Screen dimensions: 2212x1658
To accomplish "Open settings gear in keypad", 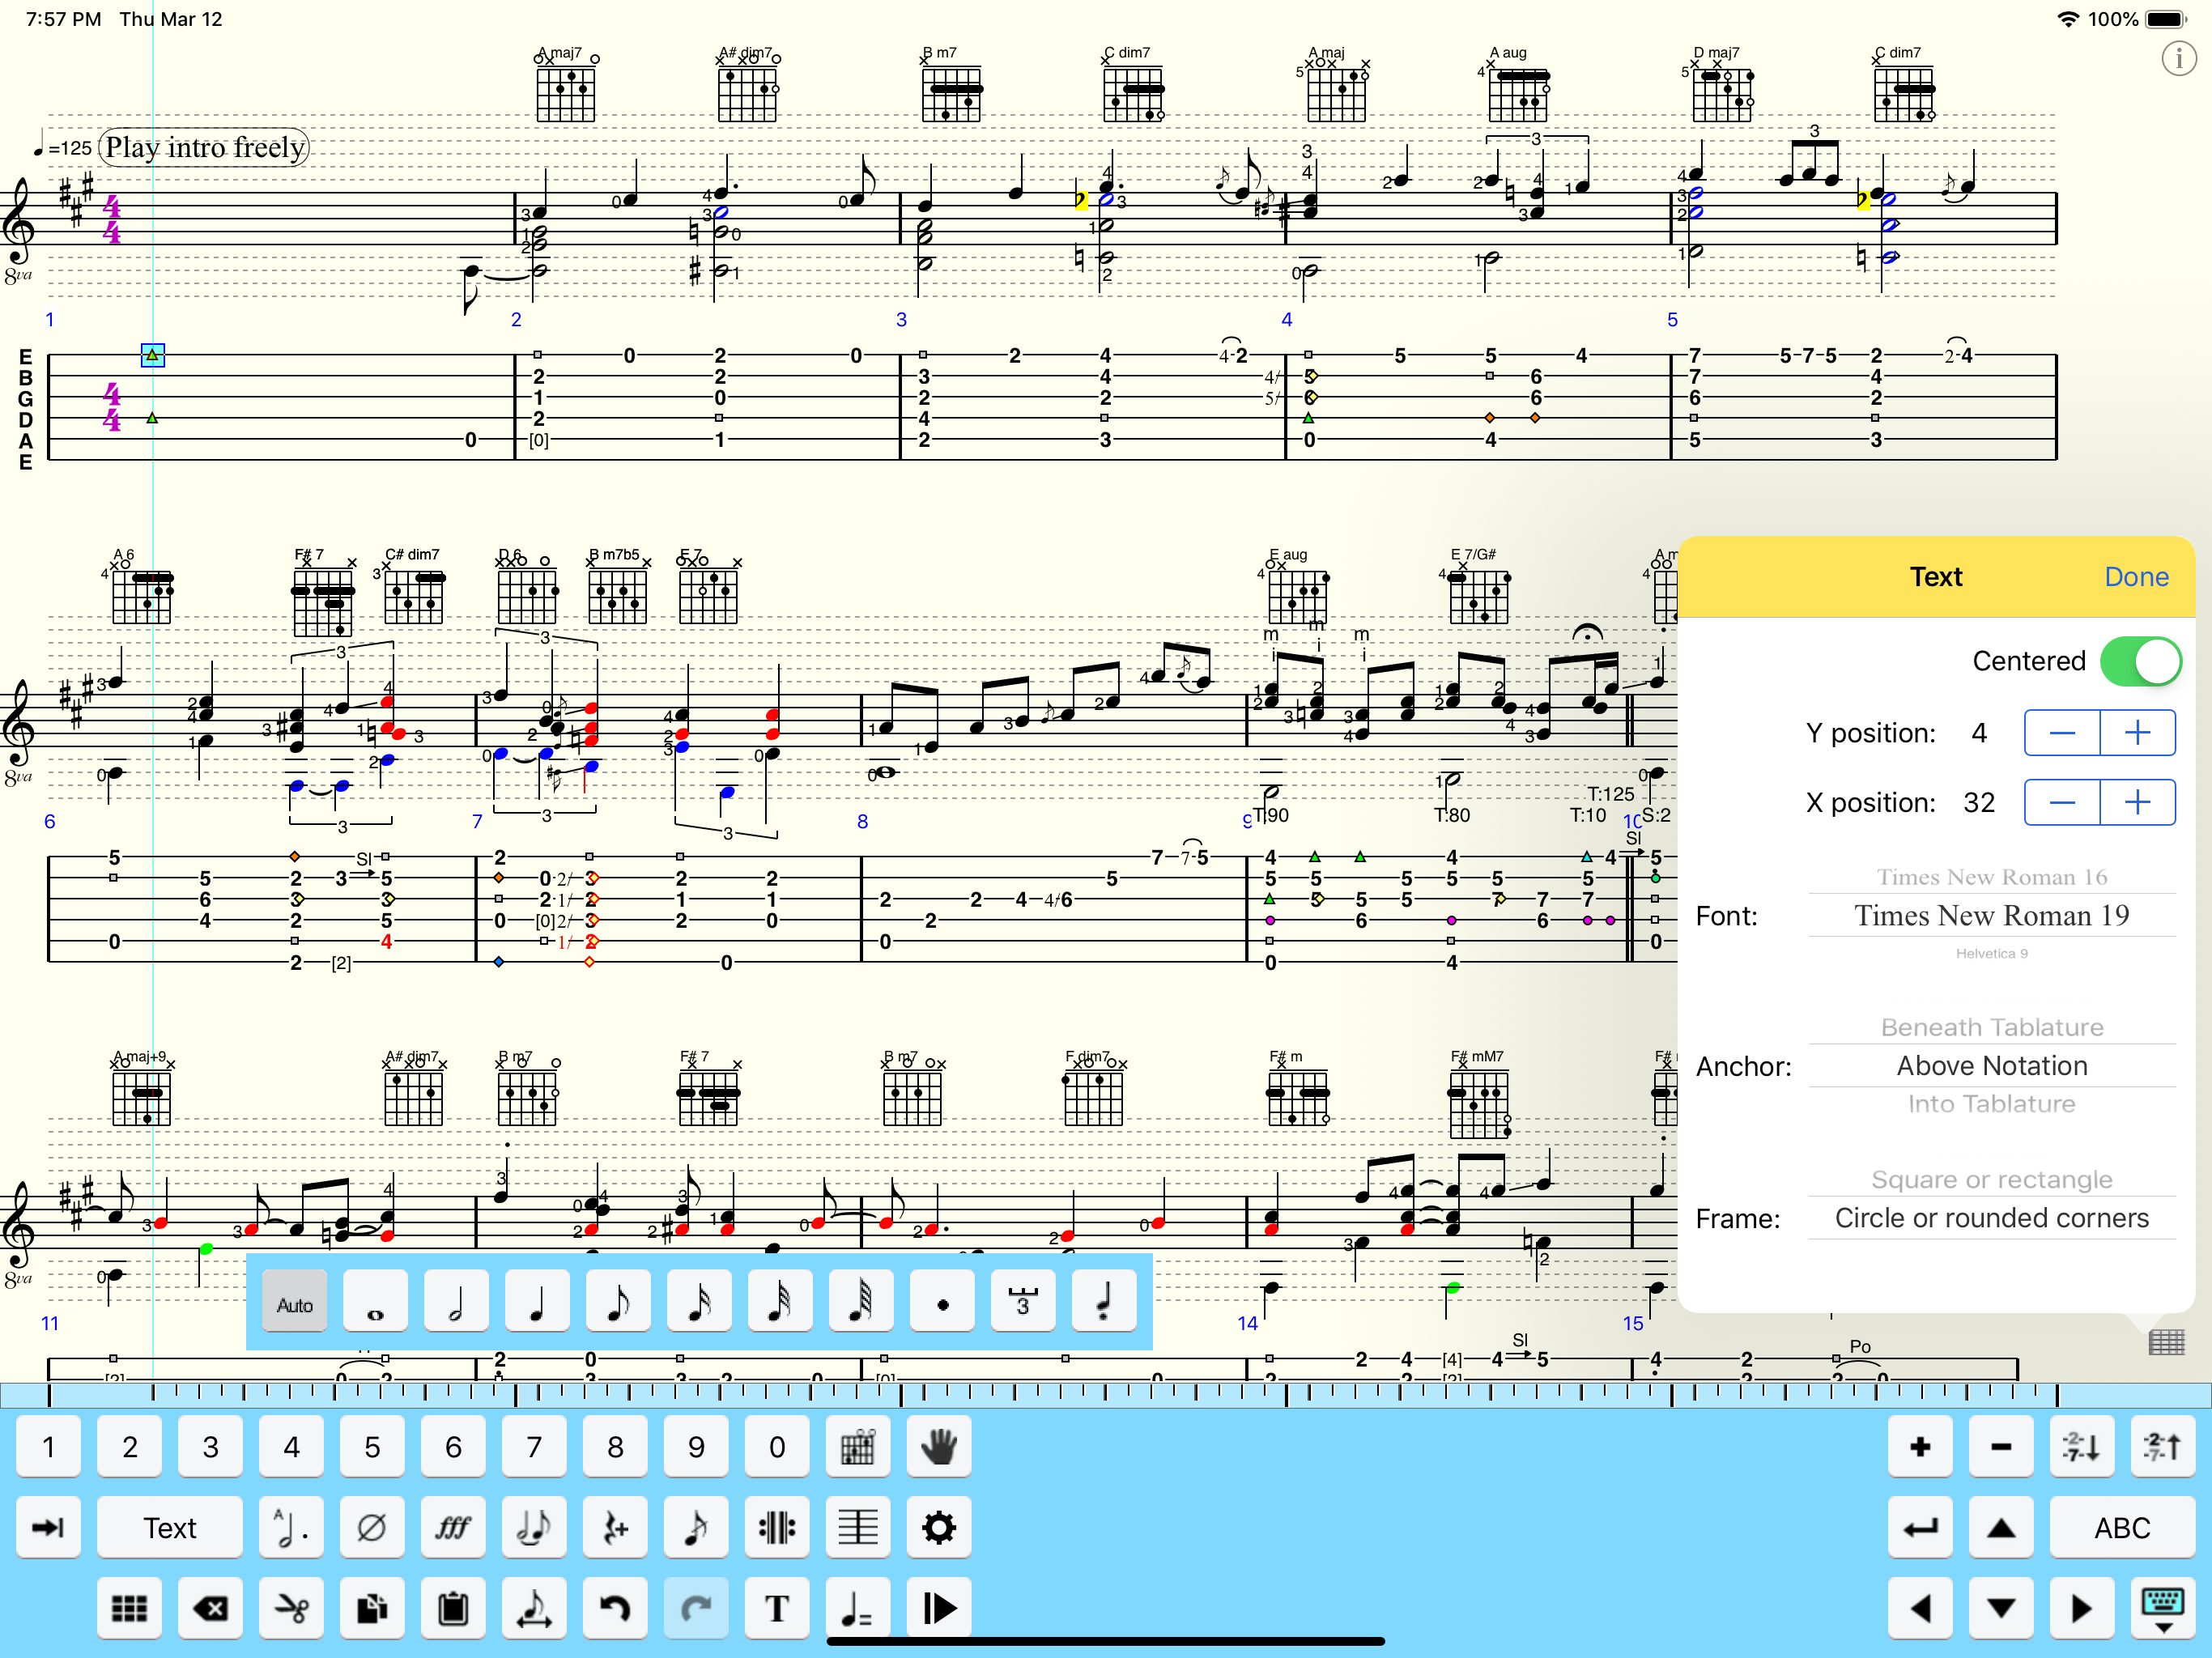I will coord(938,1528).
